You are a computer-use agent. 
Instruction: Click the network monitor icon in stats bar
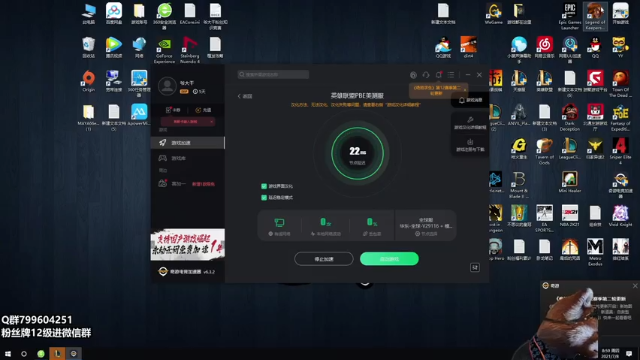tap(280, 222)
